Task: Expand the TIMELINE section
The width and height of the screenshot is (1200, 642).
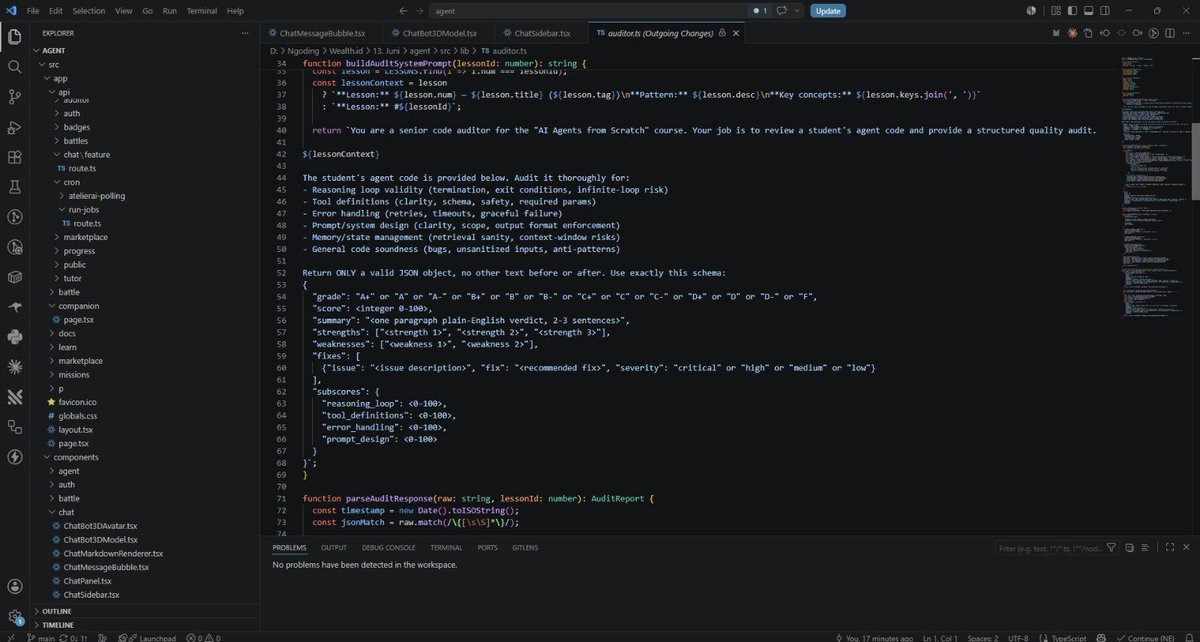Action: pyautogui.click(x=57, y=624)
